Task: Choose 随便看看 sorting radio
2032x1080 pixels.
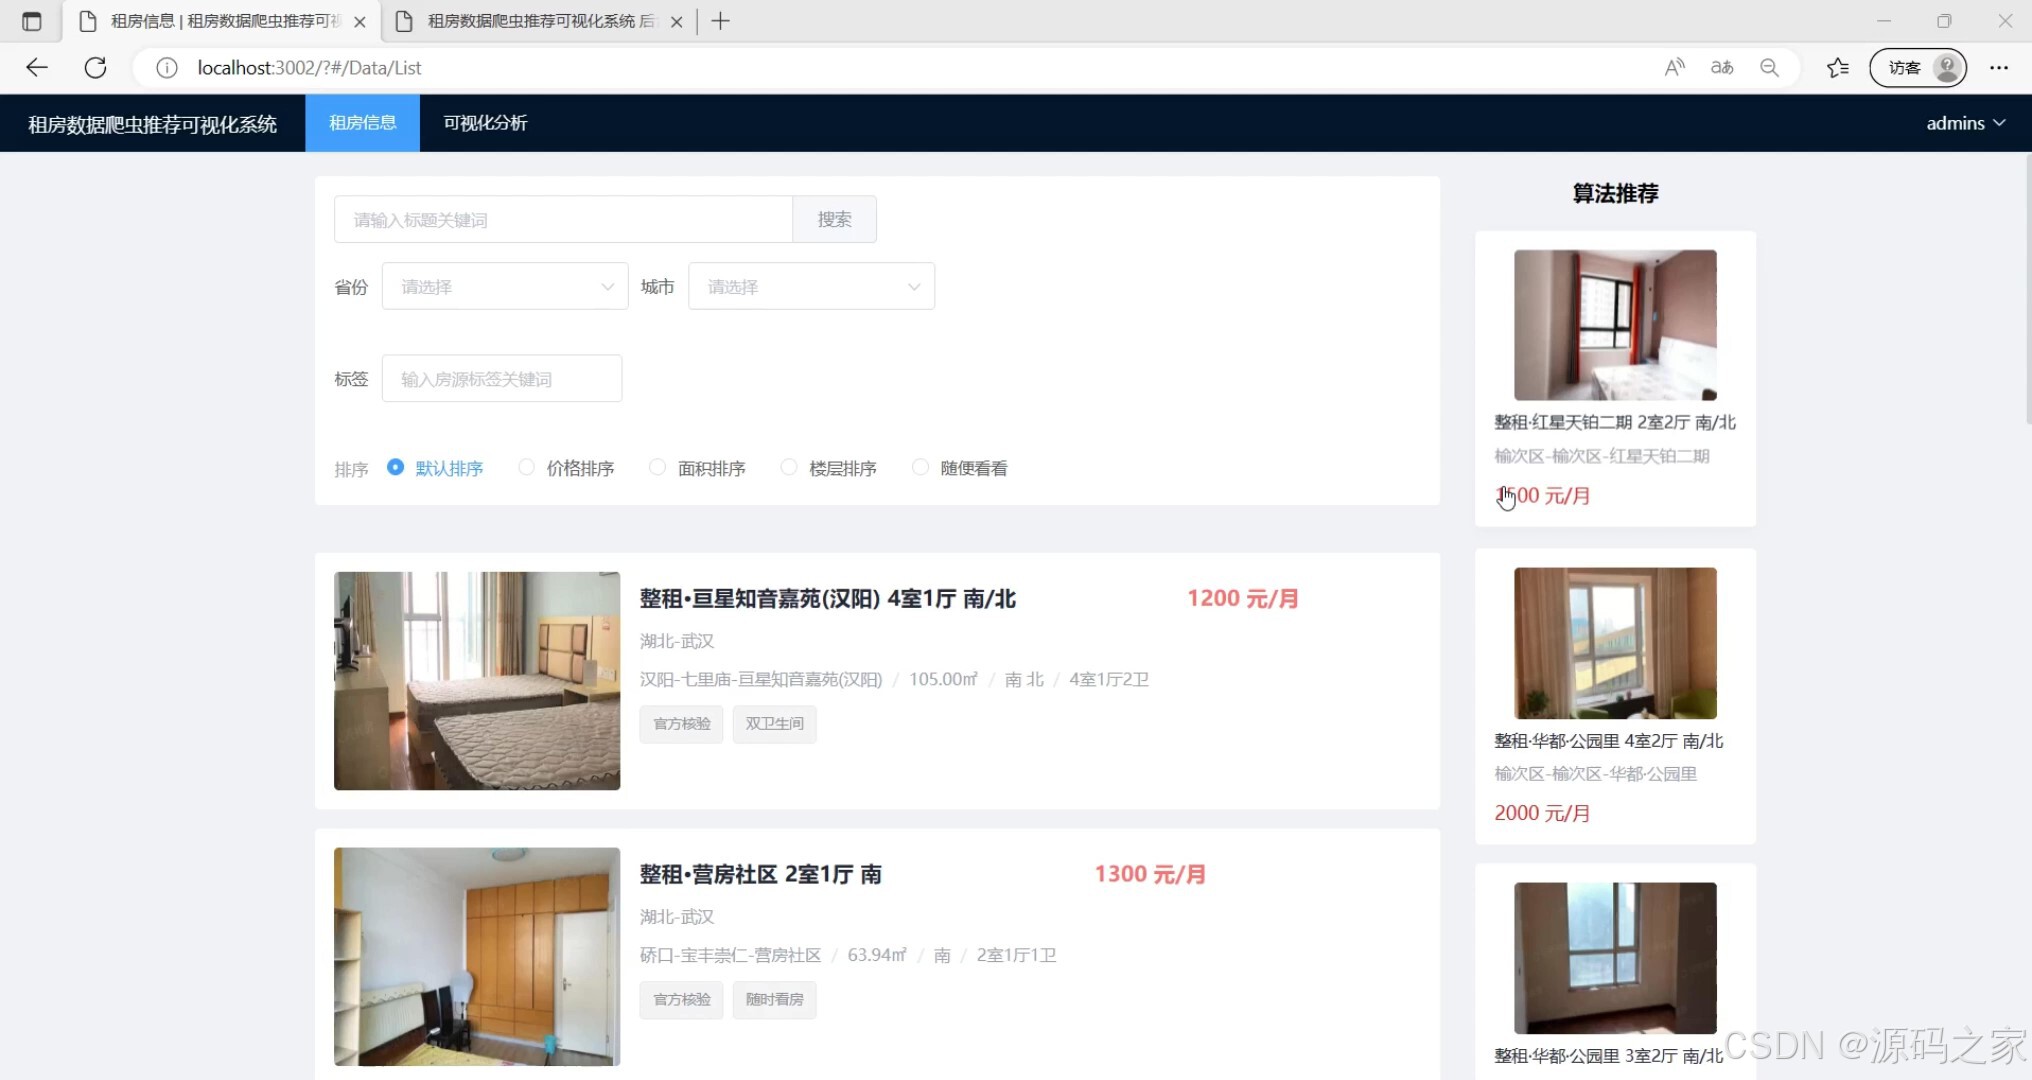Action: [x=920, y=467]
